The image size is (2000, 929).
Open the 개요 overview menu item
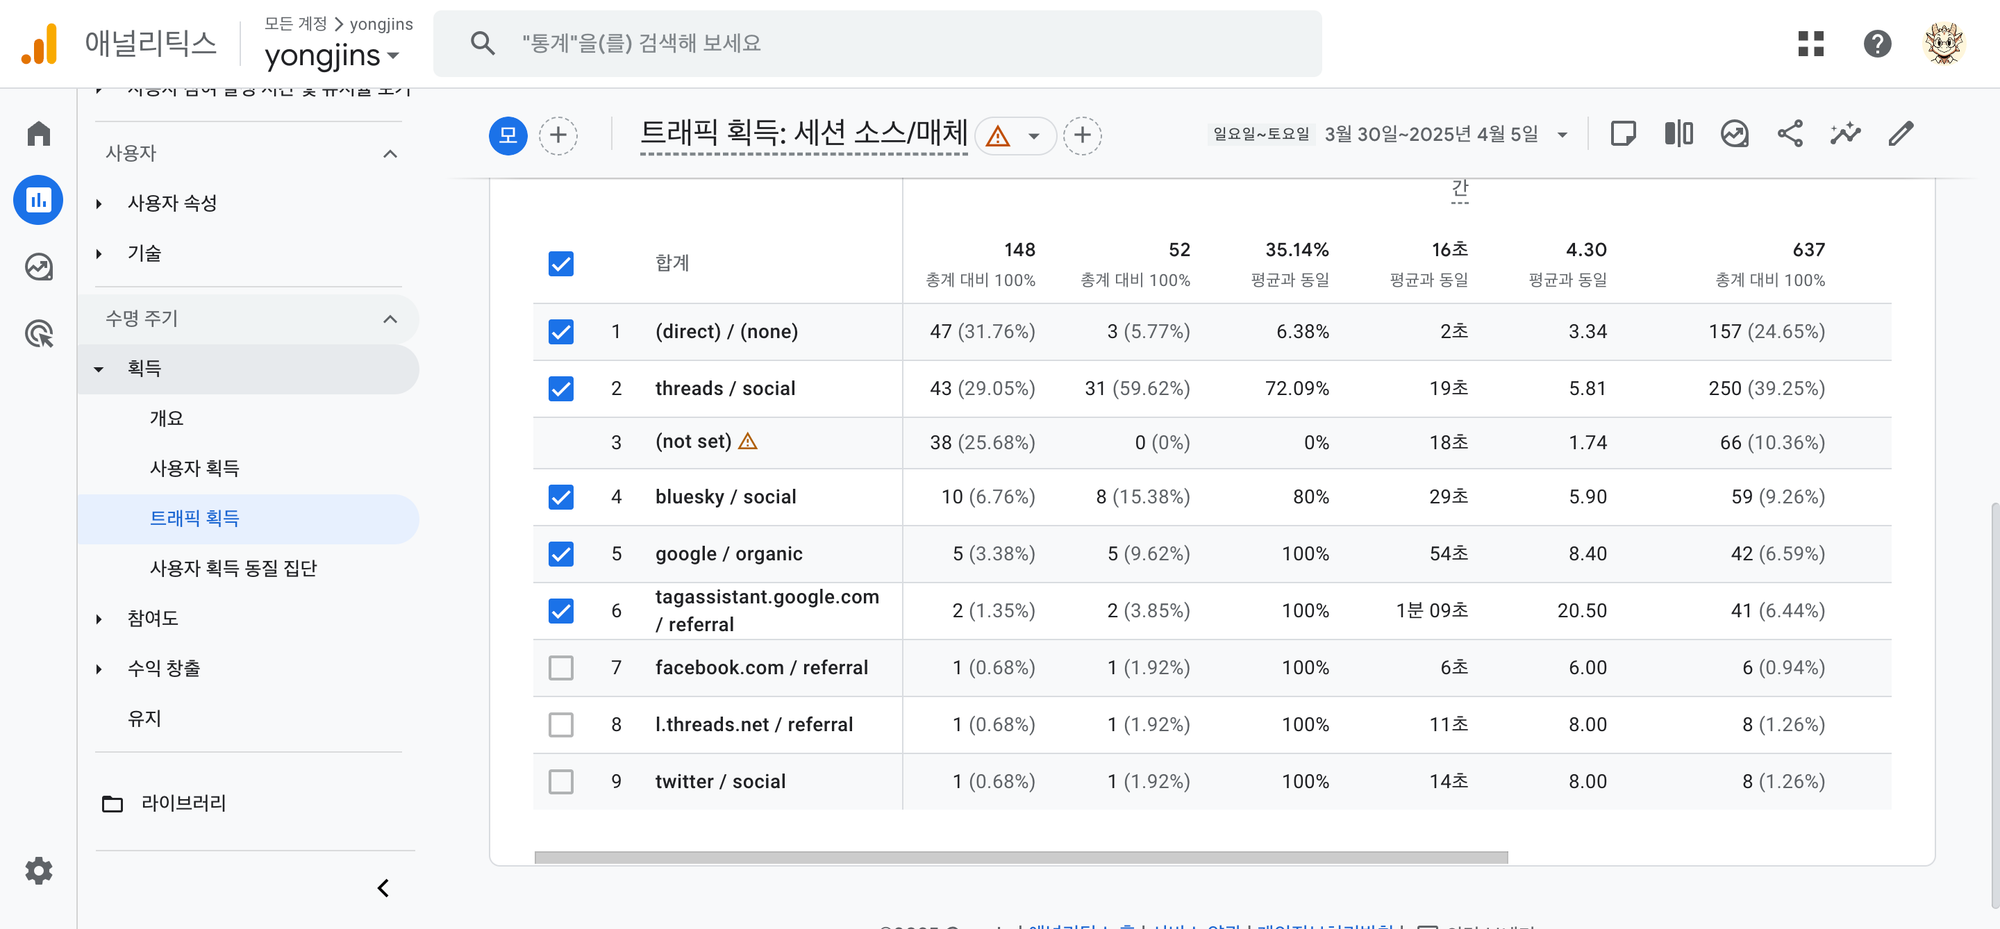click(x=168, y=418)
